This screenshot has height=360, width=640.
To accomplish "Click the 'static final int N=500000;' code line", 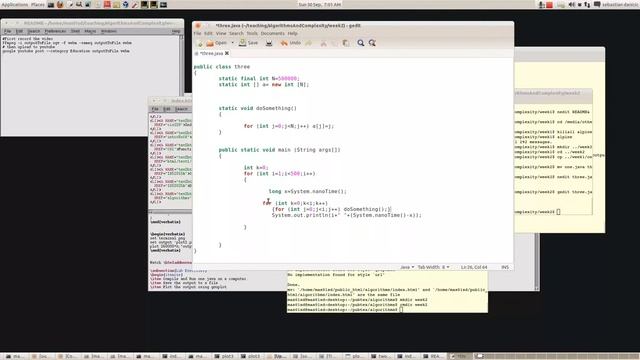I will pos(259,78).
